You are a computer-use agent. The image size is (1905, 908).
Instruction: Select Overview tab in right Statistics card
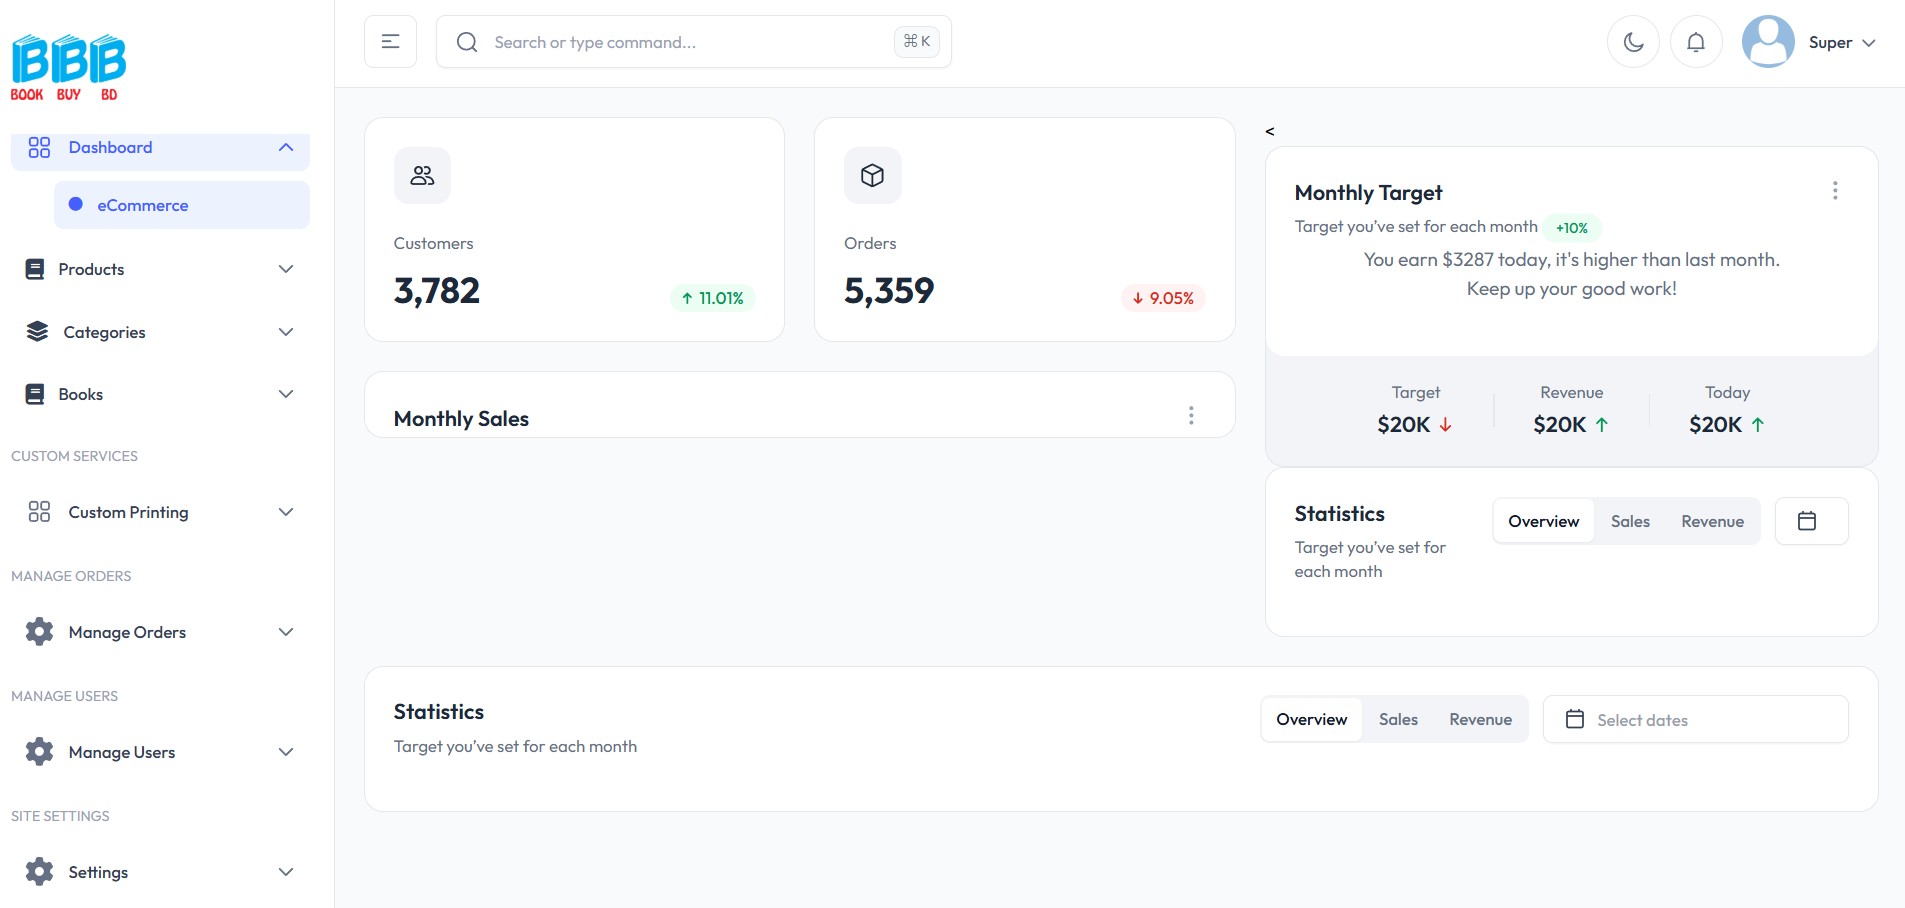(1543, 522)
